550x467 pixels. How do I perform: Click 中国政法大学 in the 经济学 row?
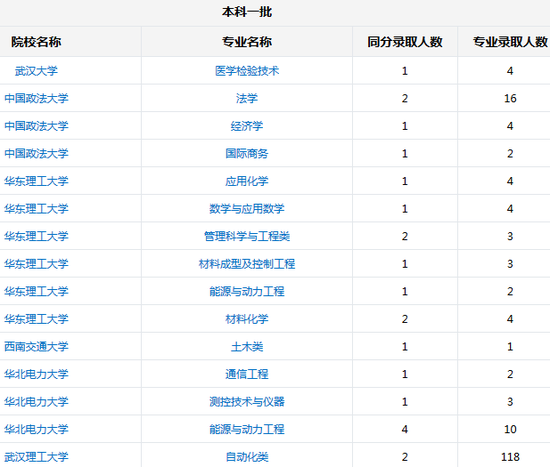(x=36, y=126)
